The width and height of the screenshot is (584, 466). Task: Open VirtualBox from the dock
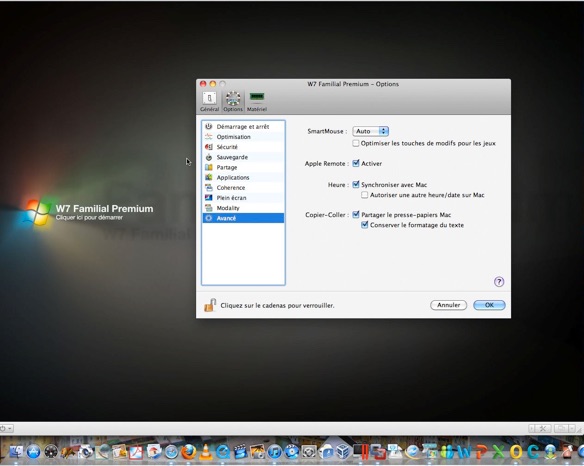[x=343, y=452]
